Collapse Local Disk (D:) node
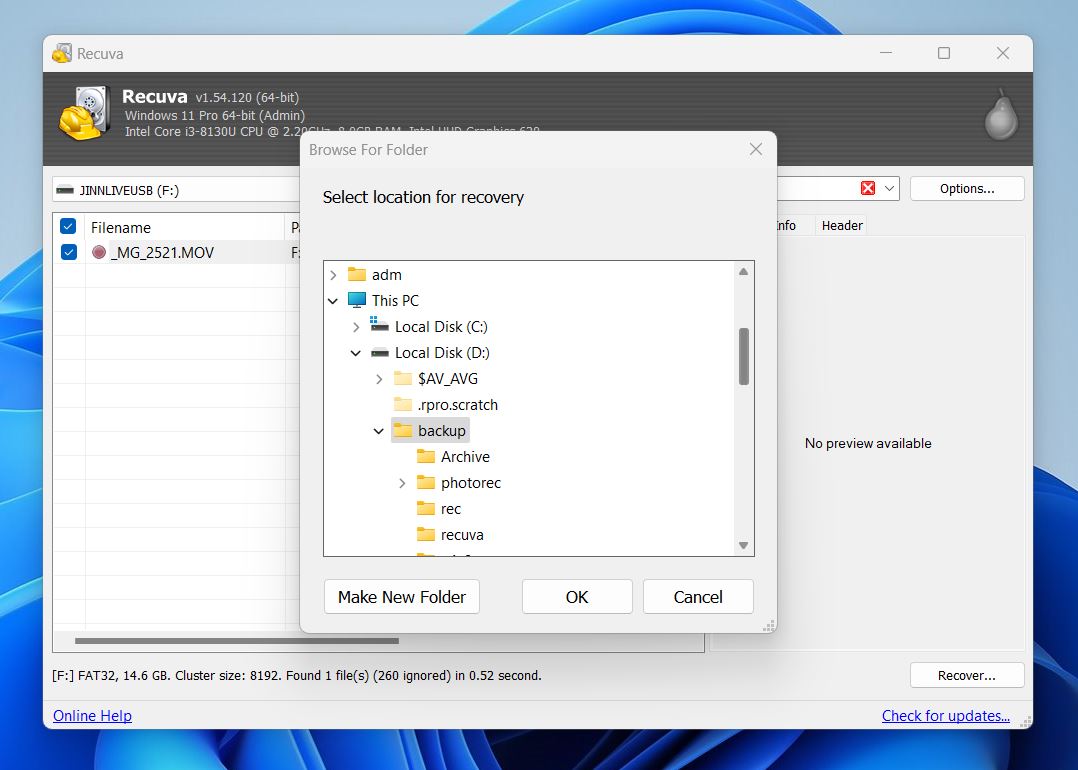Viewport: 1078px width, 770px height. pos(355,353)
